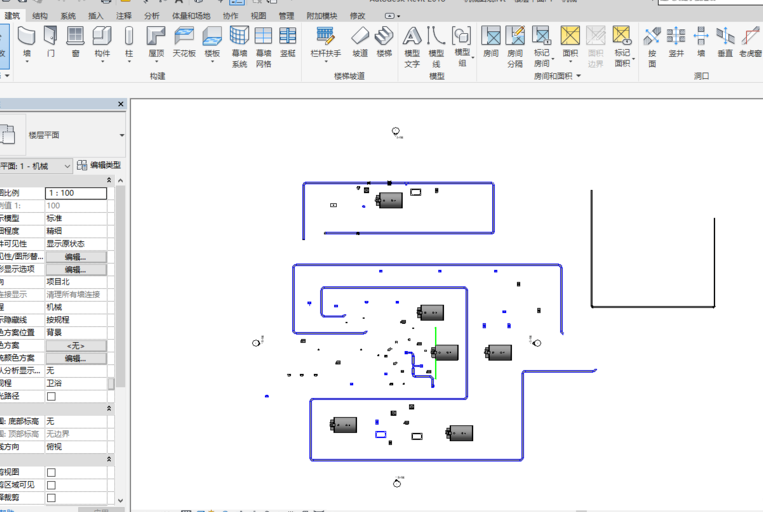The width and height of the screenshot is (763, 512).
Task: Collapse the properties section containing 底部标高
Action: point(109,408)
